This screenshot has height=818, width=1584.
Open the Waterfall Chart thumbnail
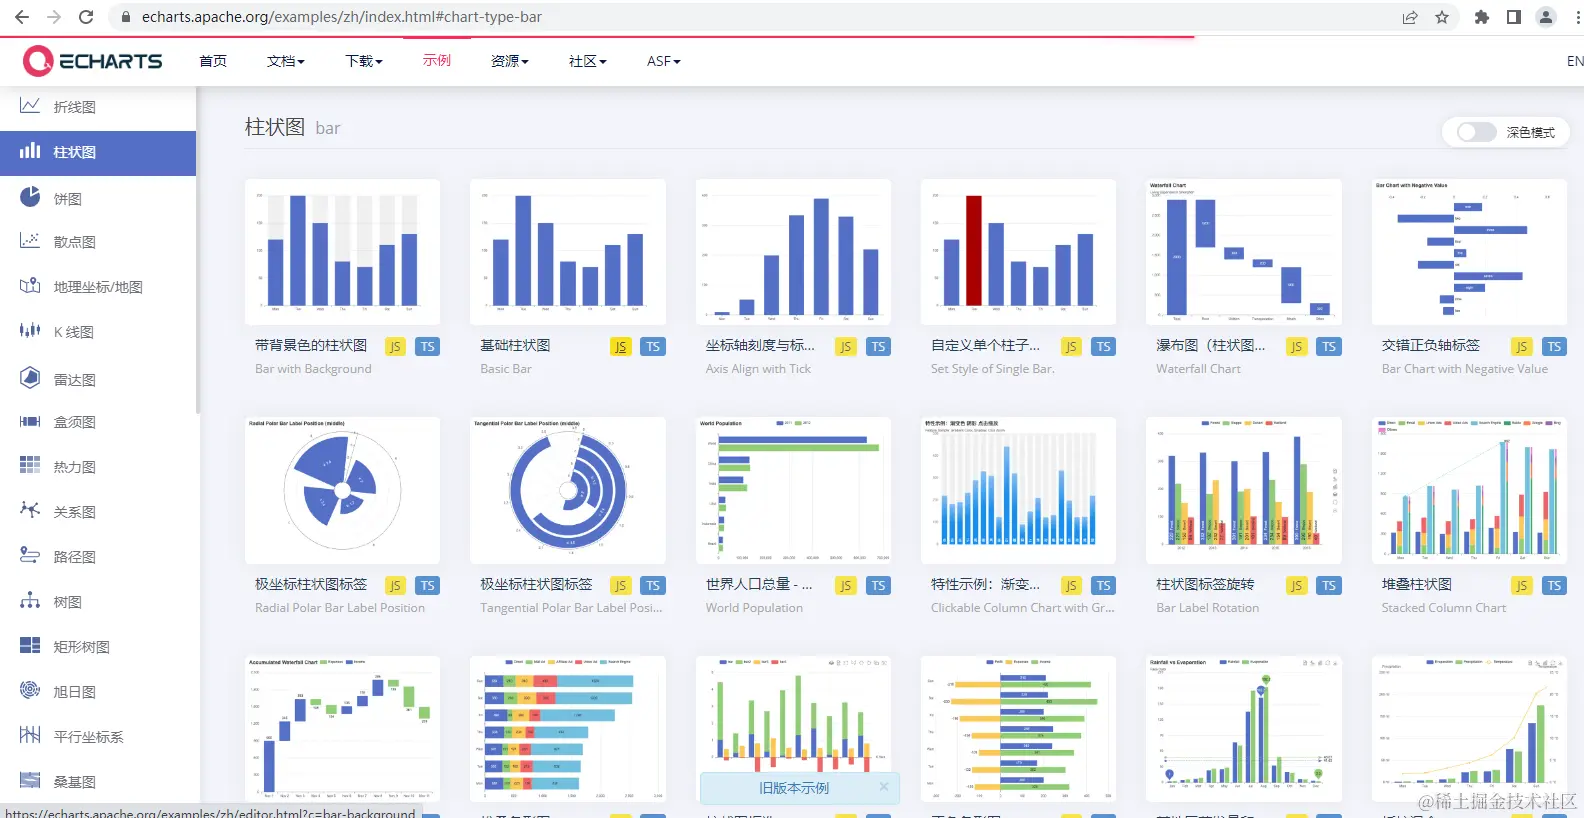1243,252
